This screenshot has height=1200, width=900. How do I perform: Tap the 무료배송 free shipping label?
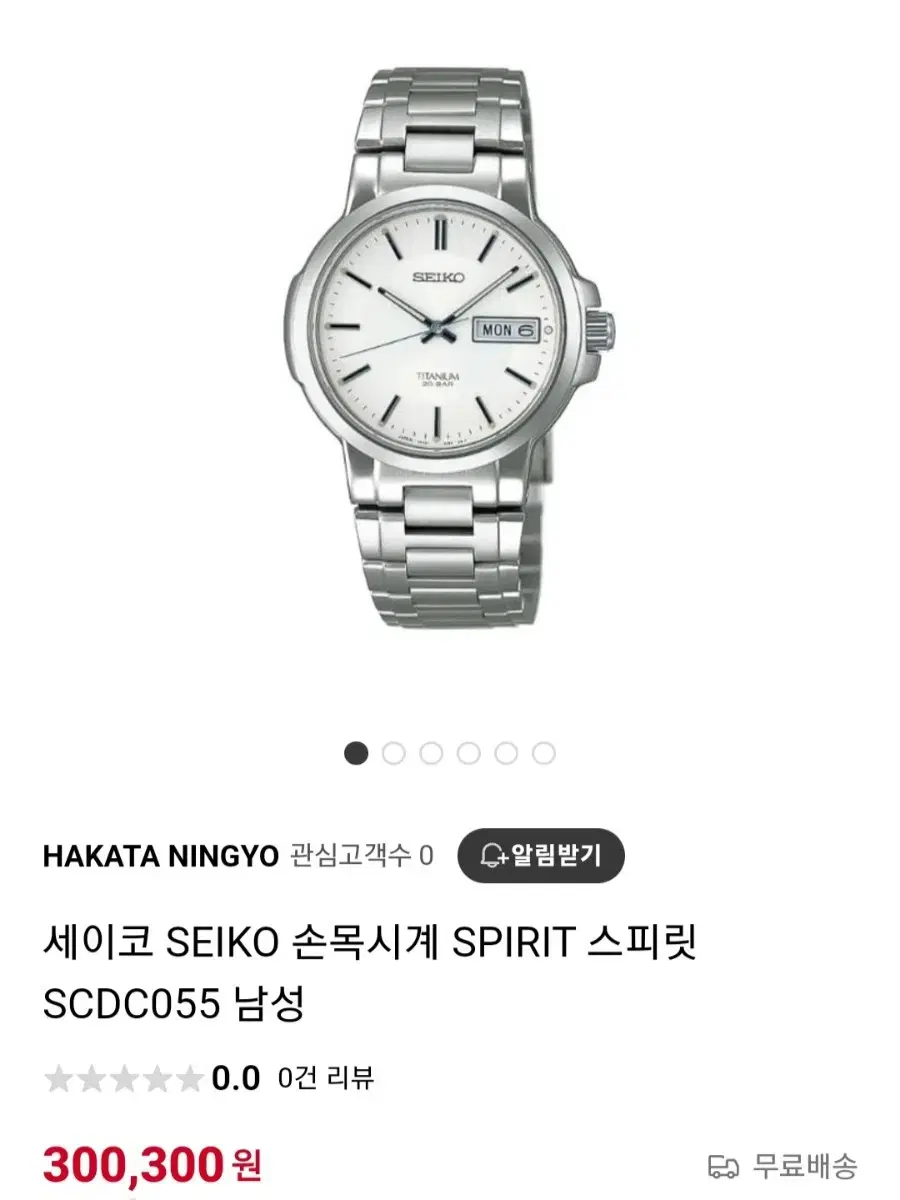806,1167
